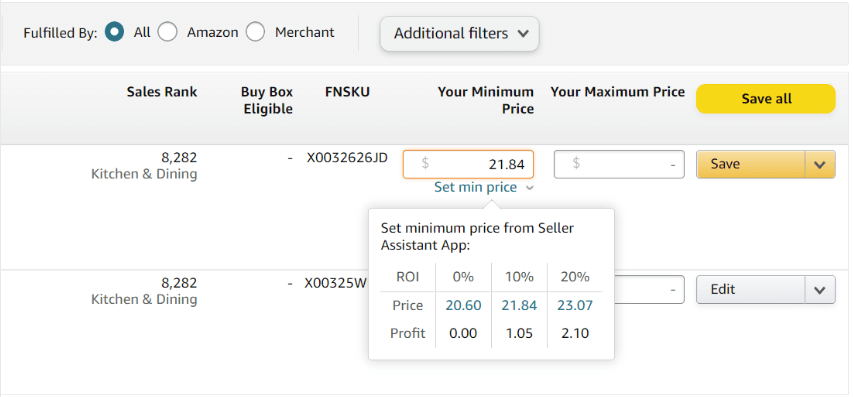Toggle the Set min price link
Screen dimensions: 854x397
click(475, 187)
